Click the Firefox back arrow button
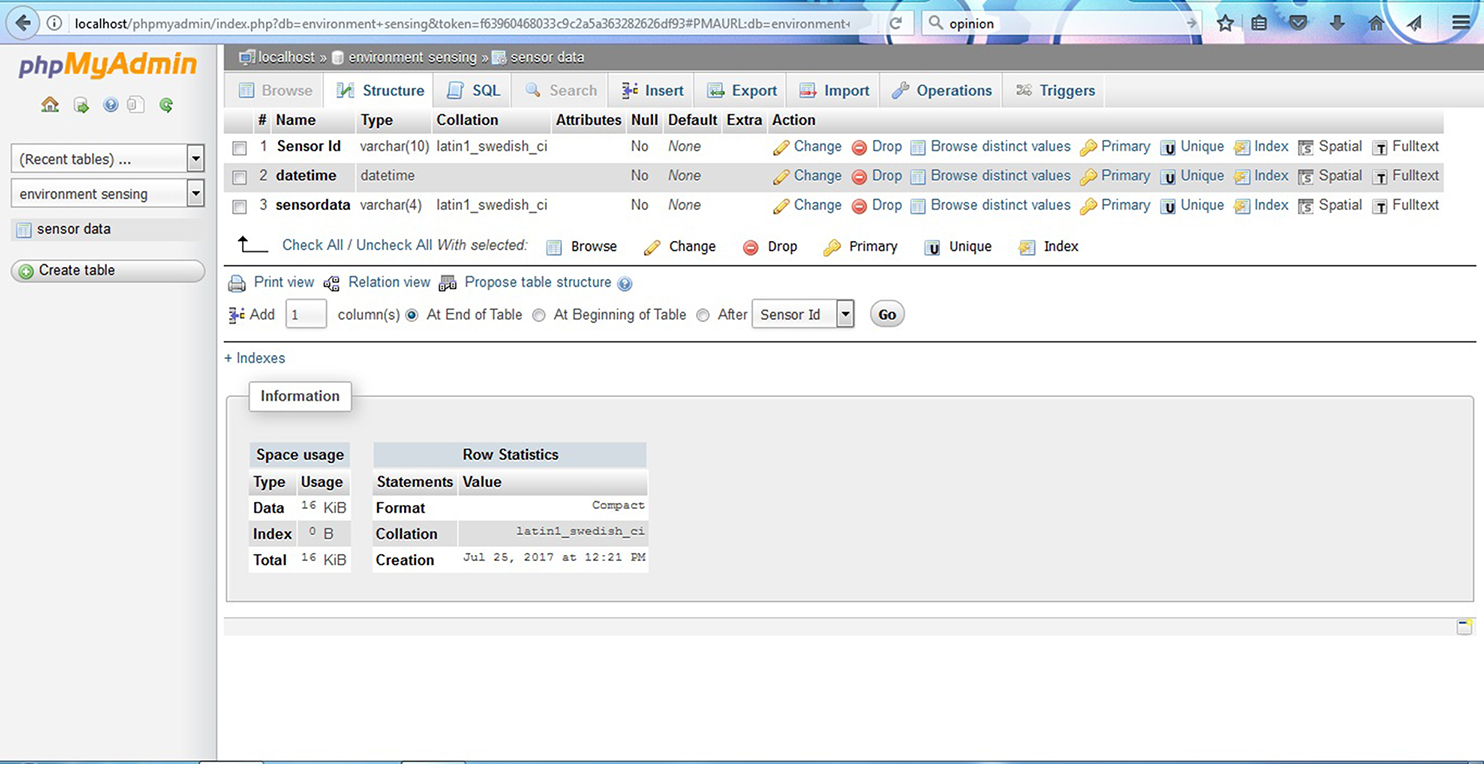 click(24, 22)
